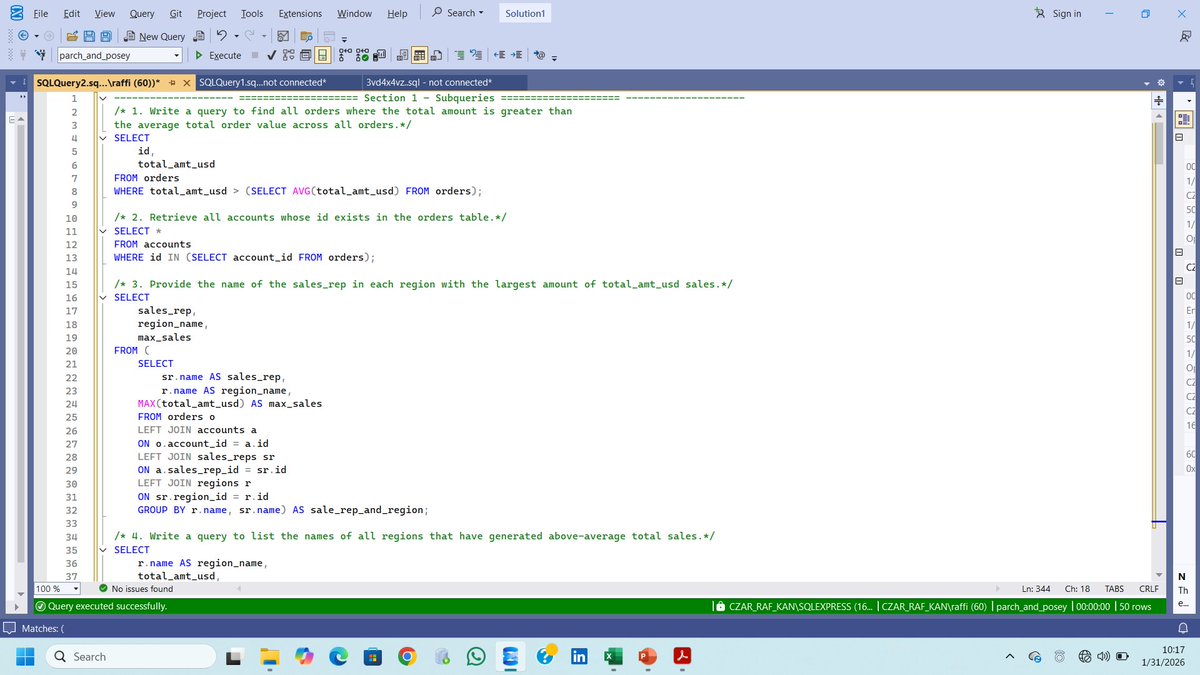The width and height of the screenshot is (1200, 675).
Task: Click the Increase Indent icon
Action: coord(516,56)
